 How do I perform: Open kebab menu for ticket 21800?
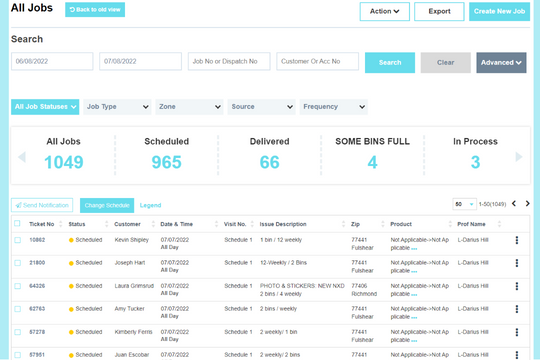517,263
